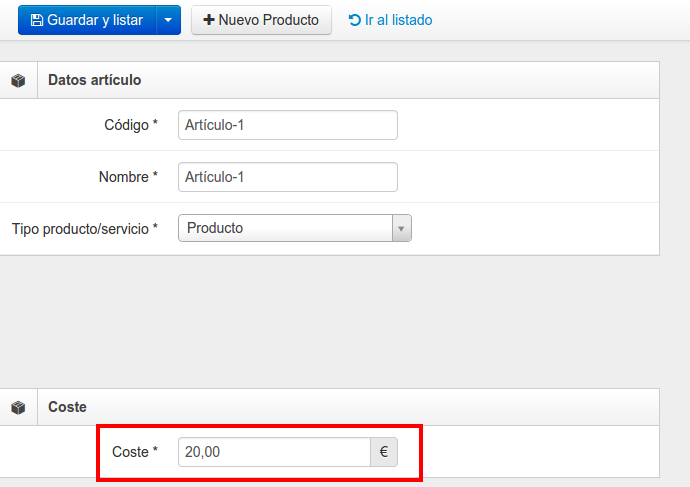
Task: Focus the Coste amount field showing 20,00
Action: 274,452
